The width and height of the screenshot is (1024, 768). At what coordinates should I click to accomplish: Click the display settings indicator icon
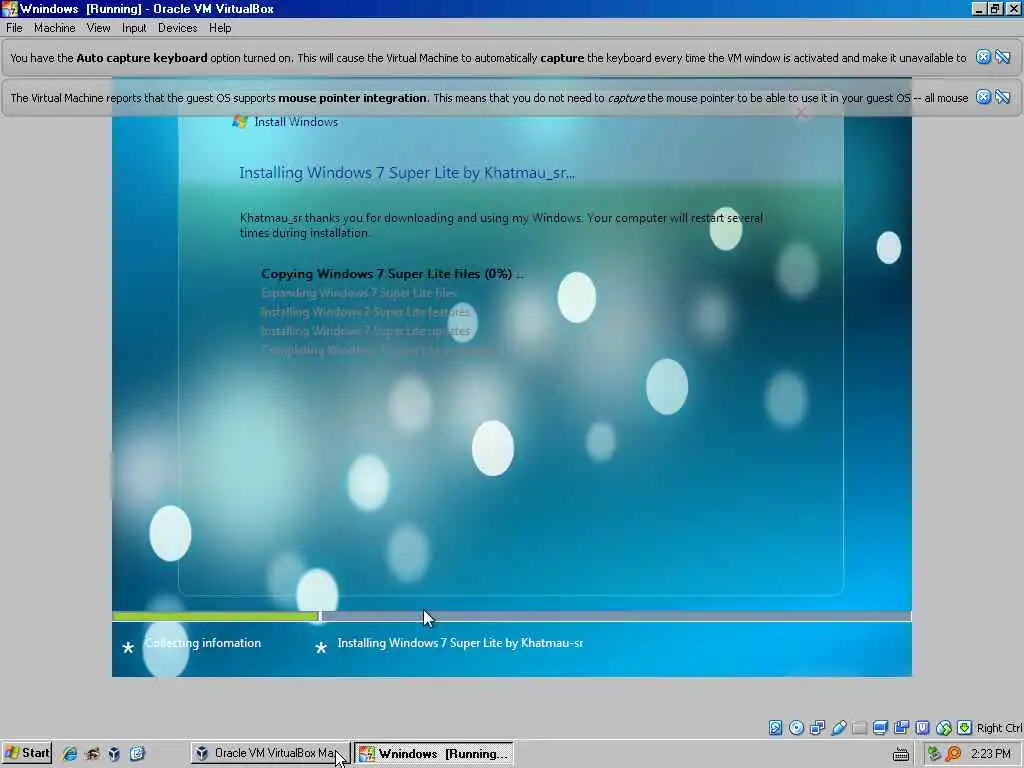(880, 728)
